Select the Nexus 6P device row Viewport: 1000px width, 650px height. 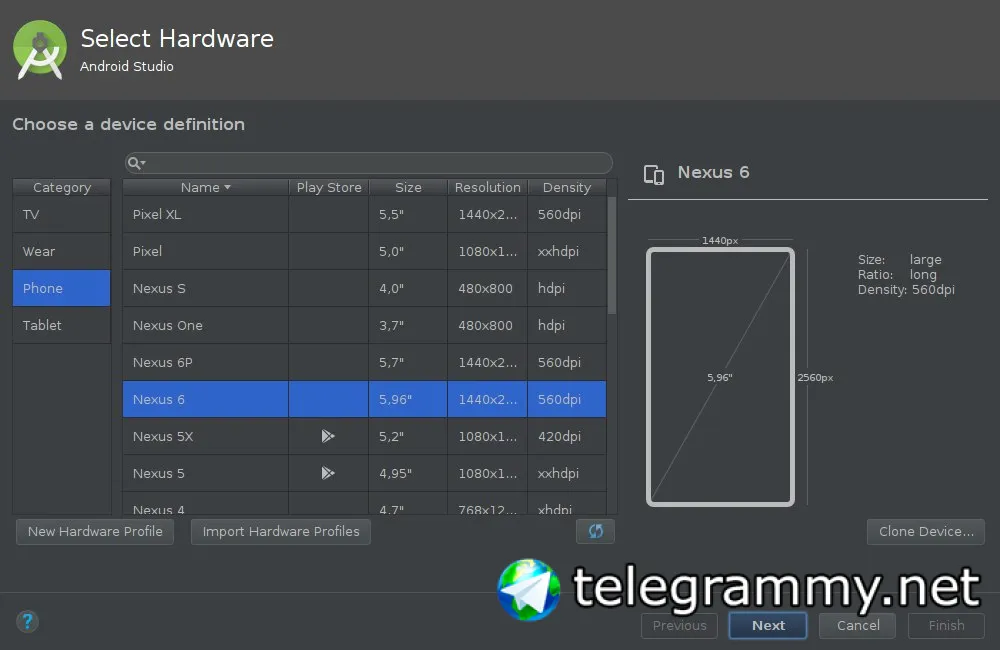[364, 362]
